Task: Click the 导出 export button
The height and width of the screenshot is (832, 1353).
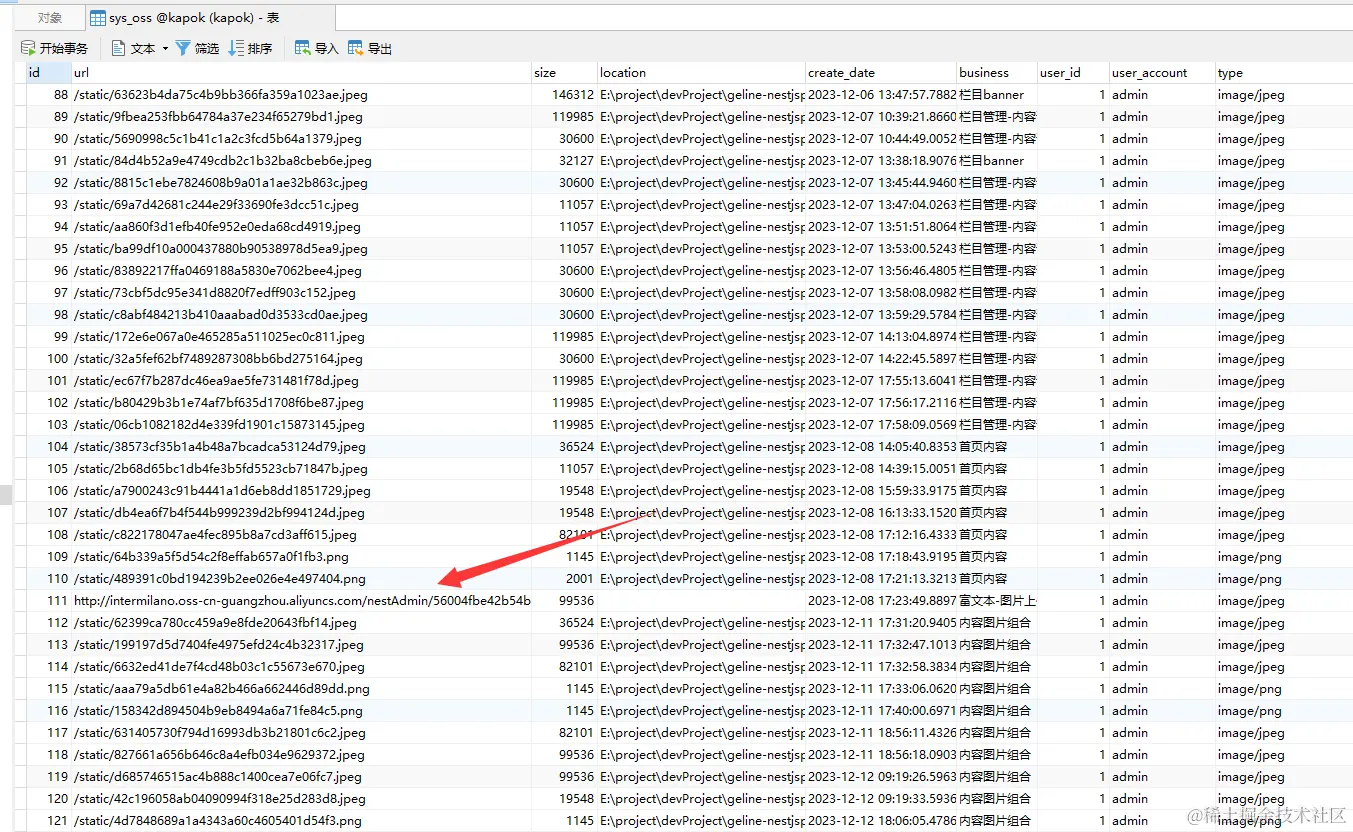Action: pyautogui.click(x=369, y=48)
